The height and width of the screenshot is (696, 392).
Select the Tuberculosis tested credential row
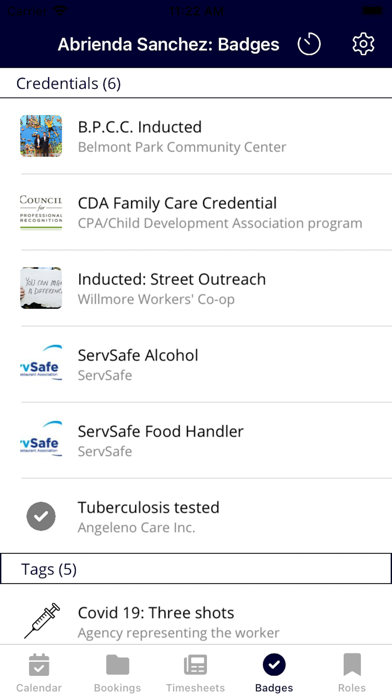point(196,517)
